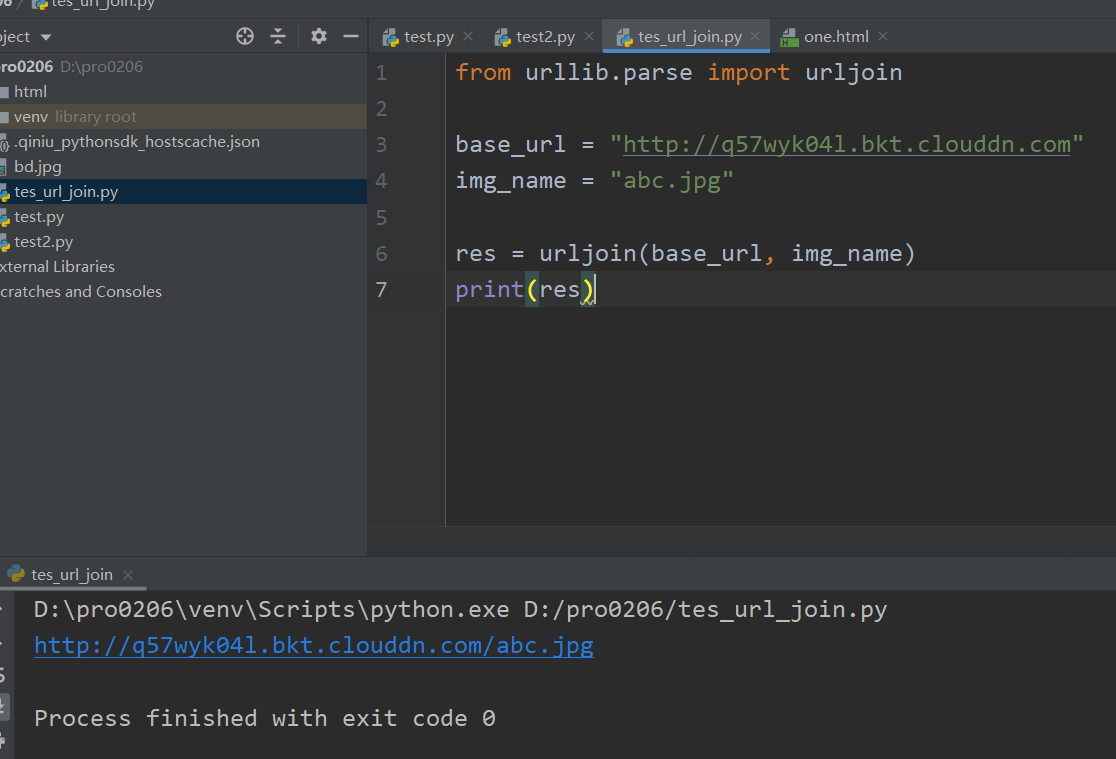Click the locate current file target icon
This screenshot has height=759, width=1116.
[245, 36]
